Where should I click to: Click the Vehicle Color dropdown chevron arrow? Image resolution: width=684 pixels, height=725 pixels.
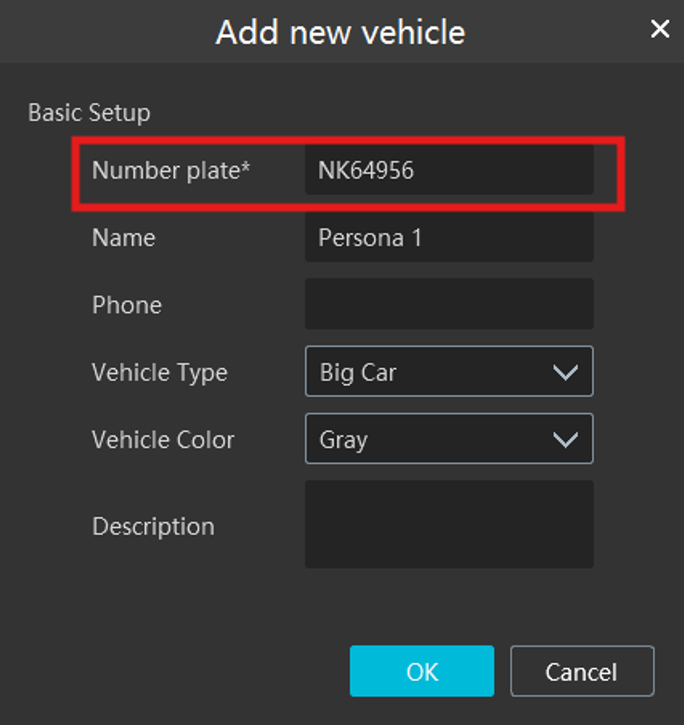pyautogui.click(x=565, y=440)
